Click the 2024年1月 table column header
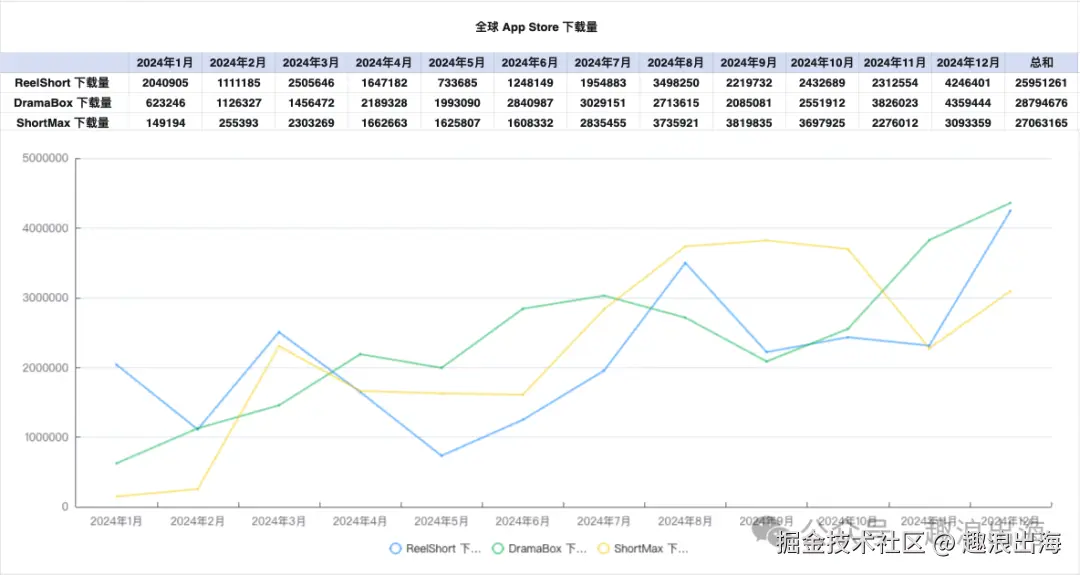 point(165,63)
